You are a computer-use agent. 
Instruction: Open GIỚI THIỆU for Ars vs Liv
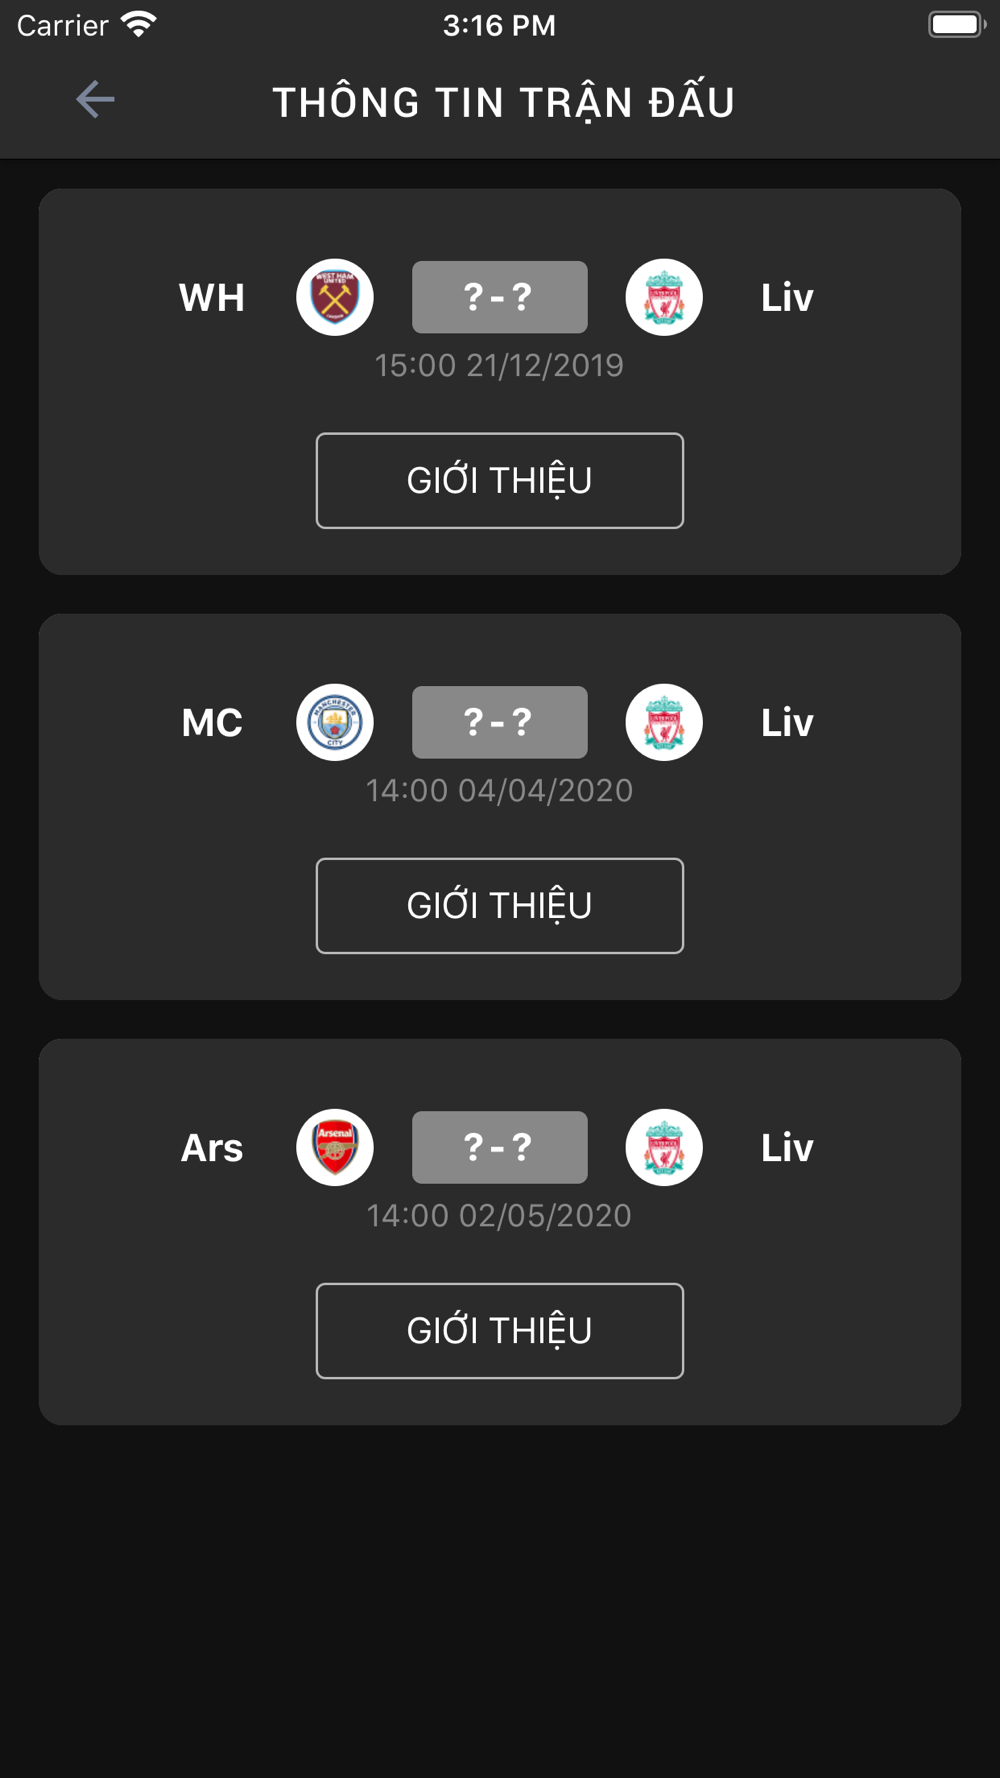tap(500, 1330)
